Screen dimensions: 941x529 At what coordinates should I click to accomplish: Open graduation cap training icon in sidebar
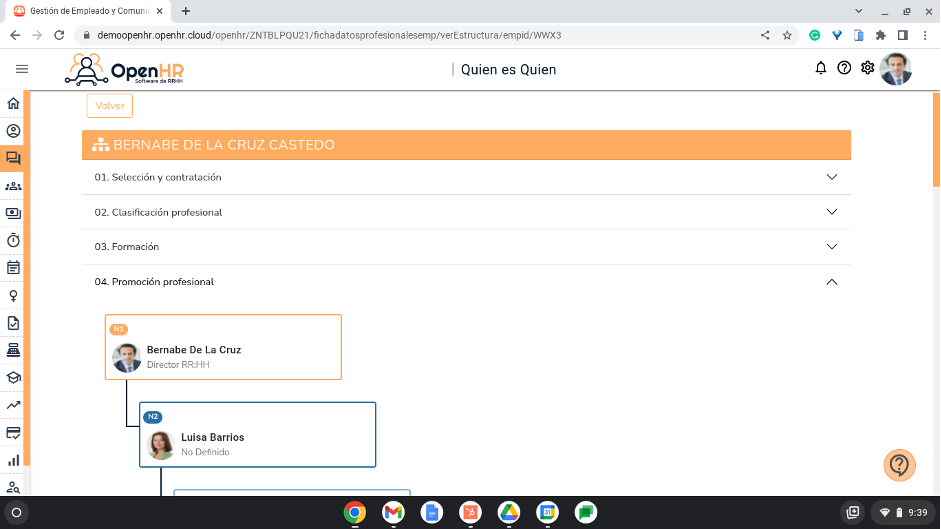coord(13,378)
